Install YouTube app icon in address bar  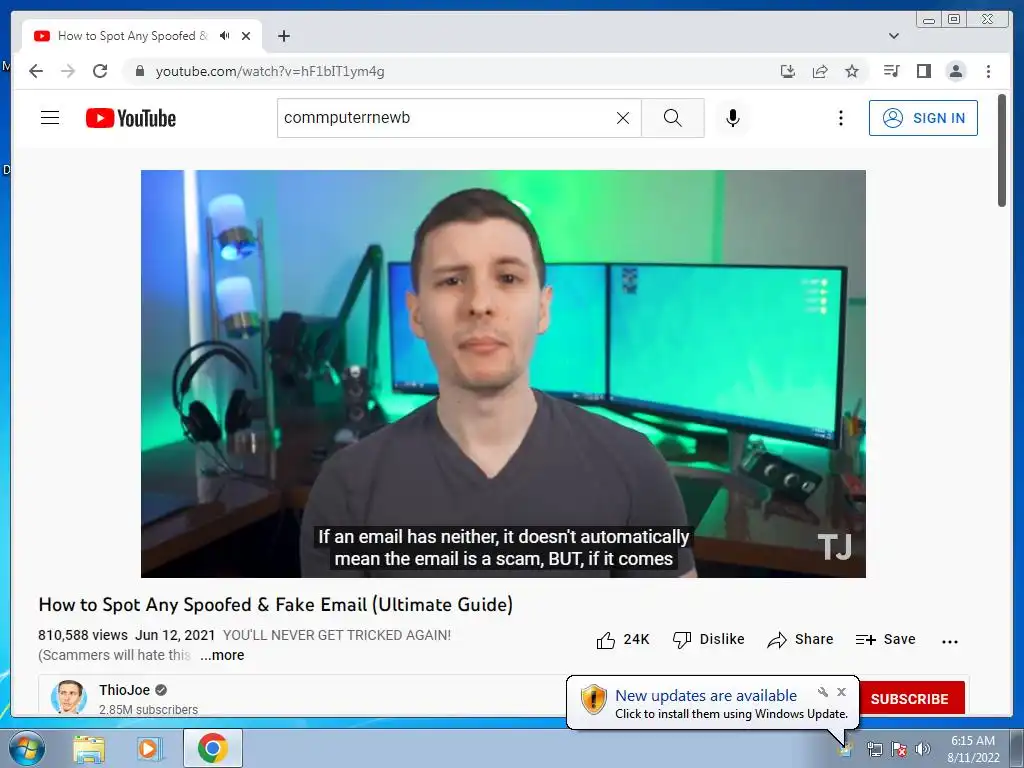[x=788, y=71]
